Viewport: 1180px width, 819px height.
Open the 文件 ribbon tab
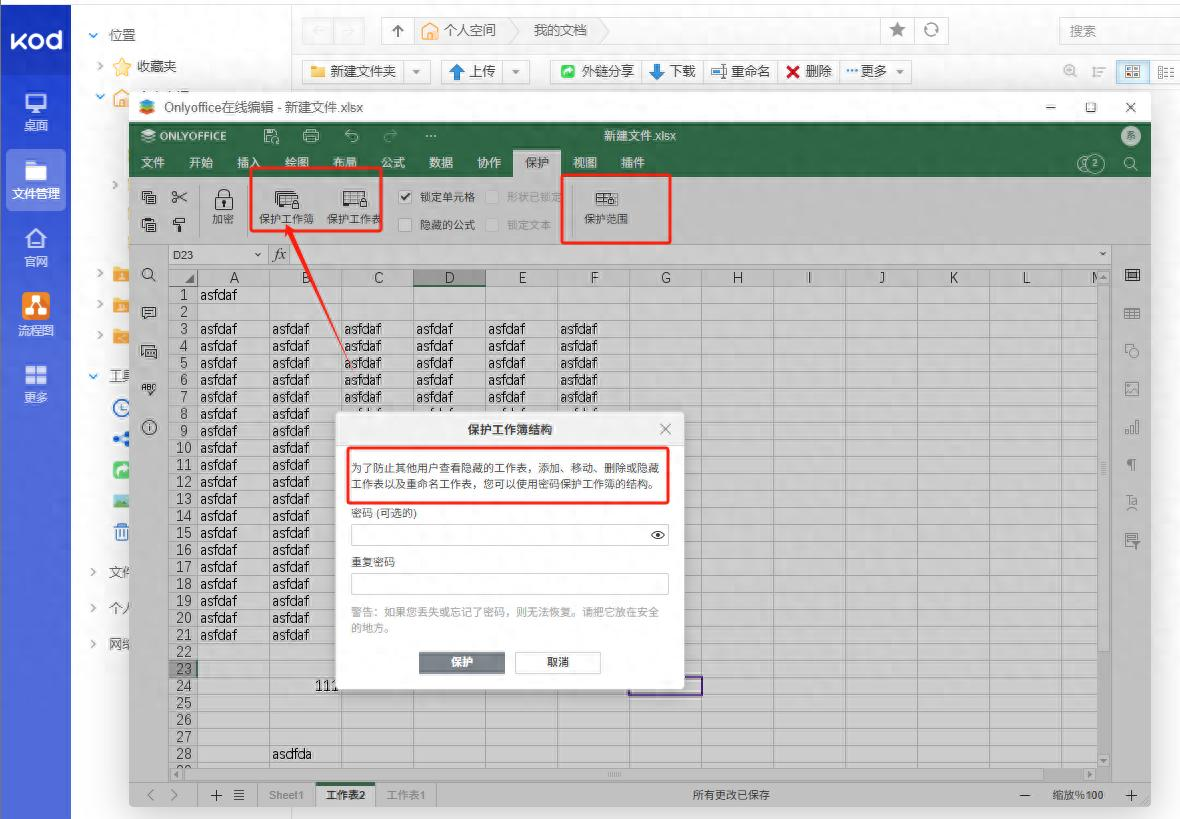[153, 163]
